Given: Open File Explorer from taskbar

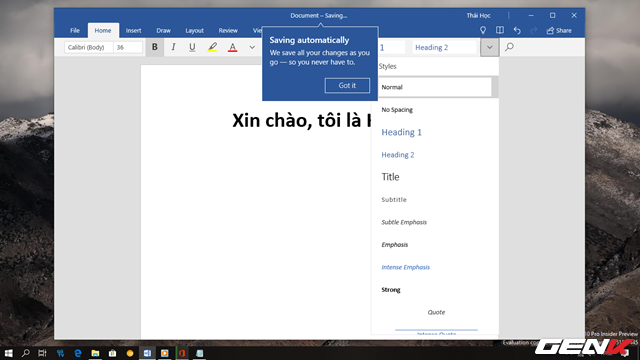Looking at the screenshot, I should [x=95, y=353].
